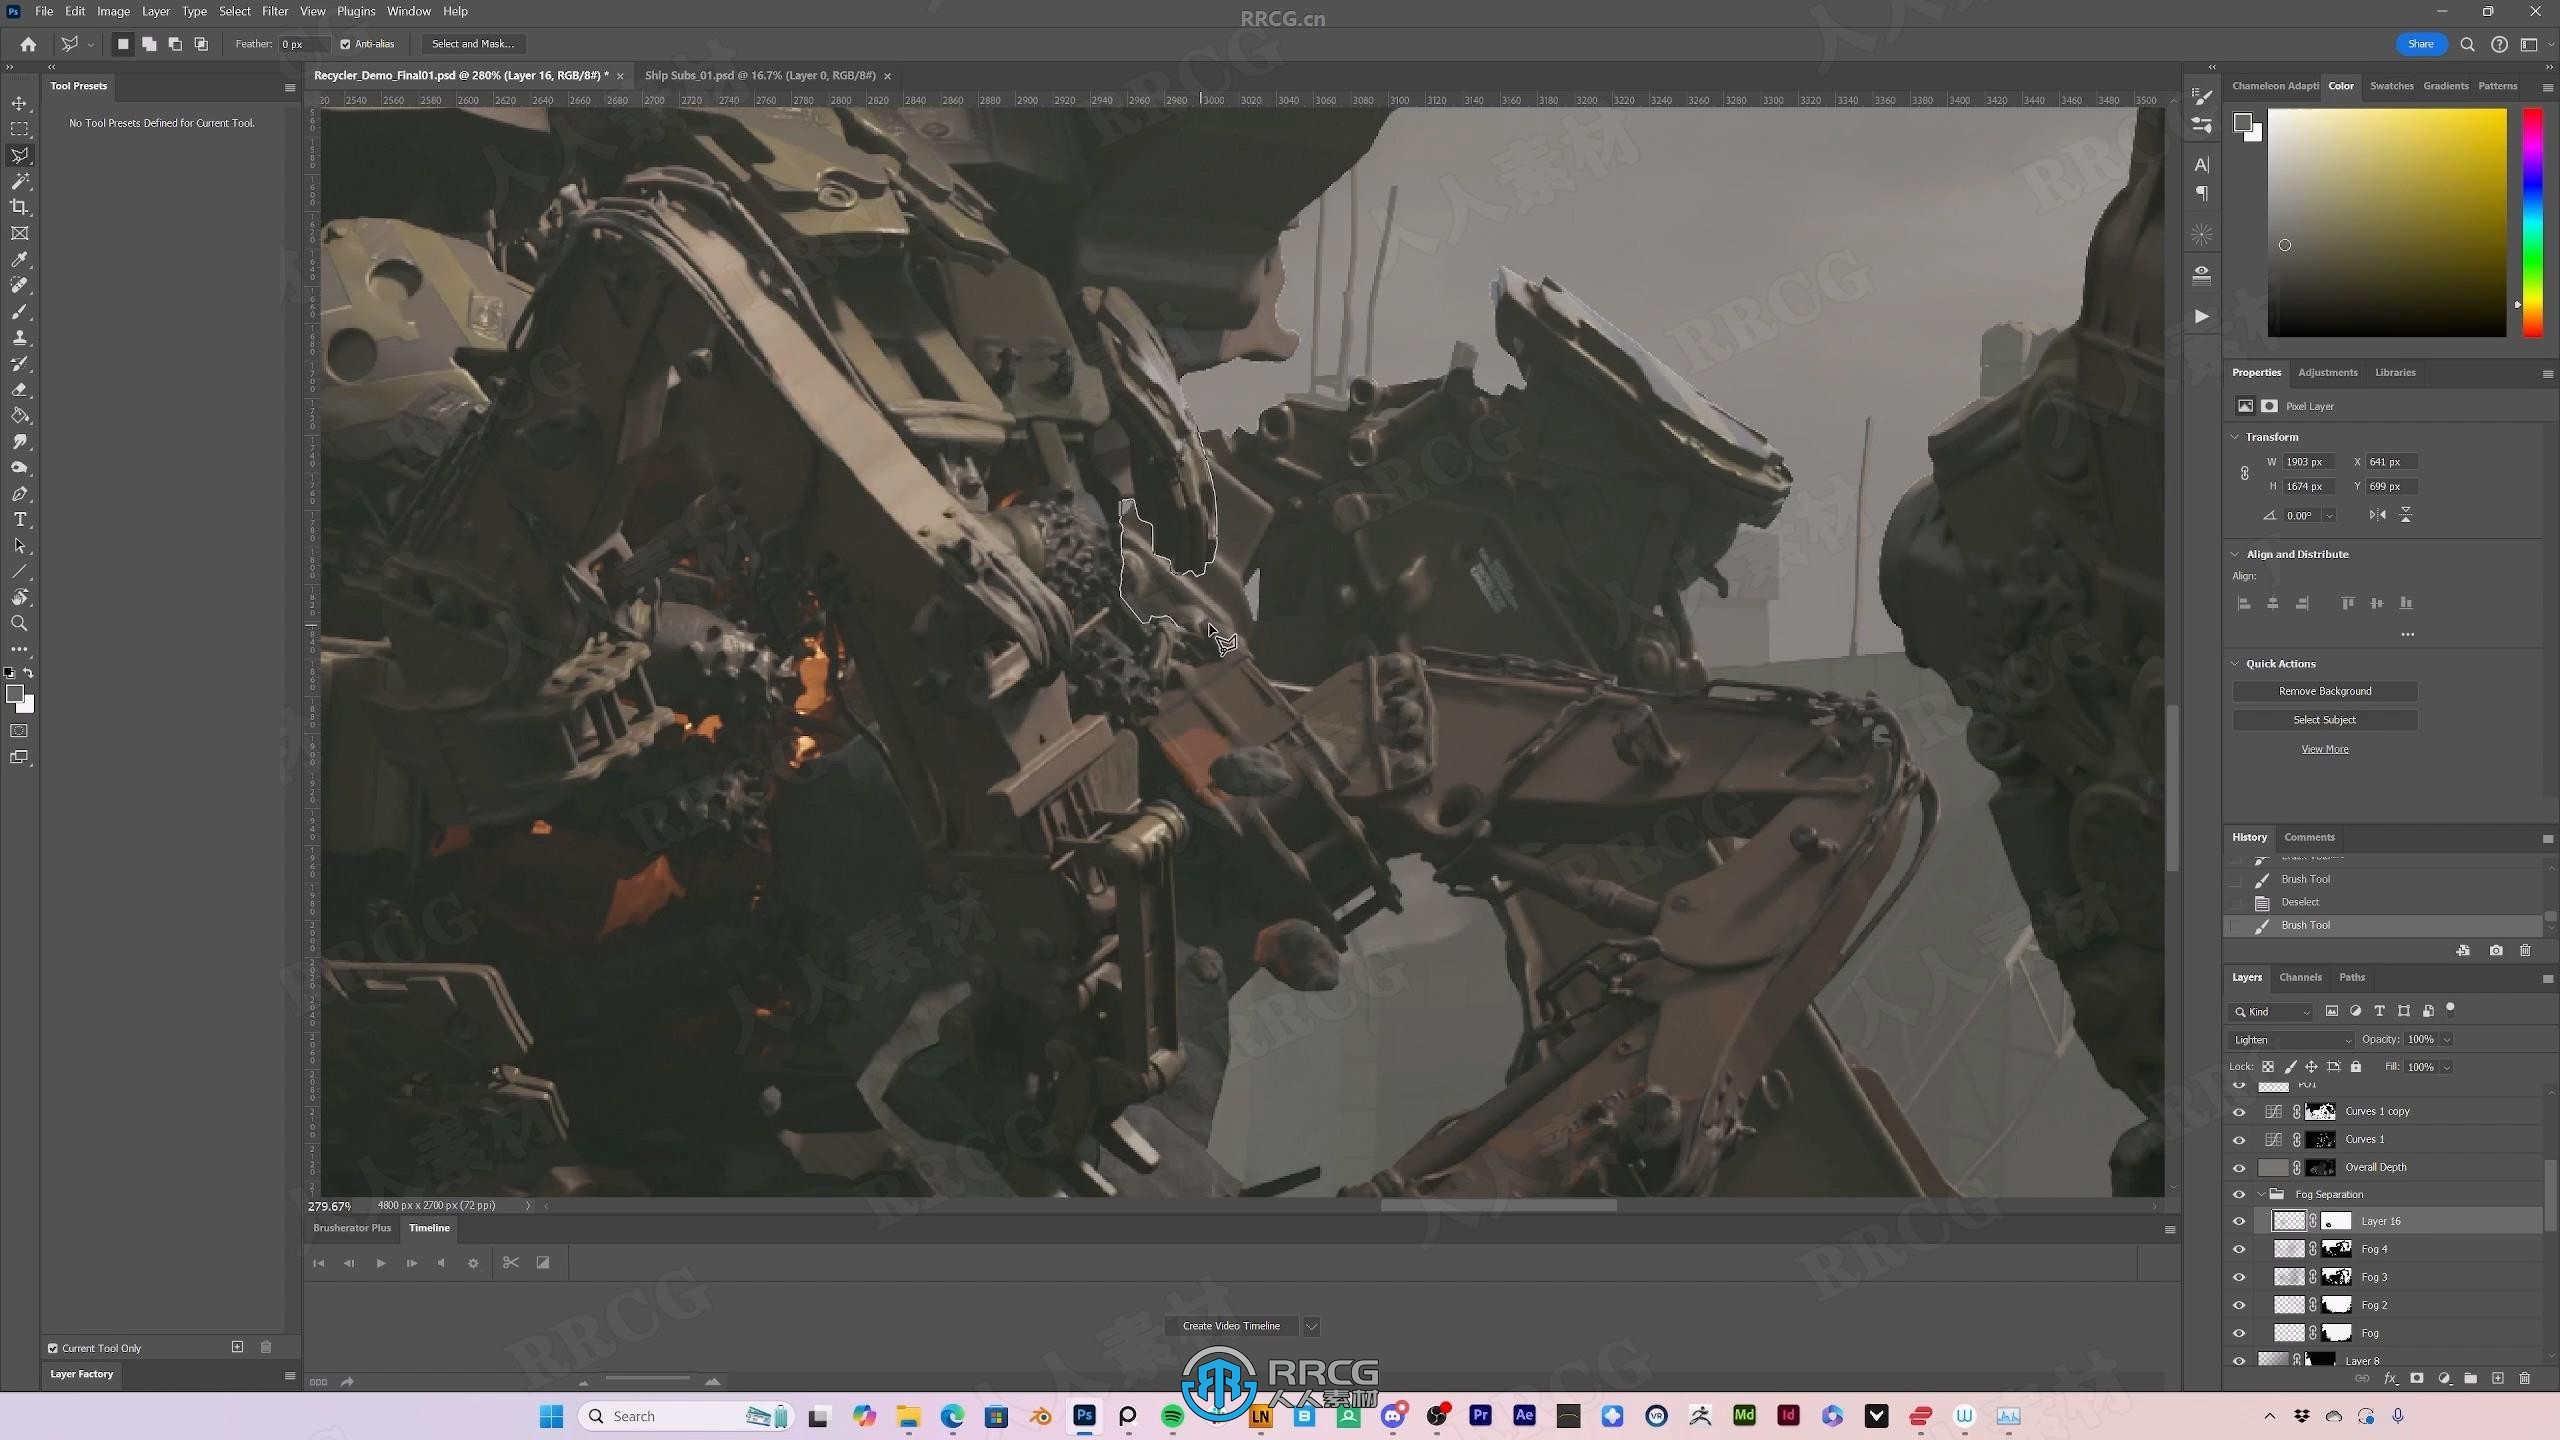Hide the Curves 1 copy layer
The image size is (2560, 1440).
pos(2239,1111)
